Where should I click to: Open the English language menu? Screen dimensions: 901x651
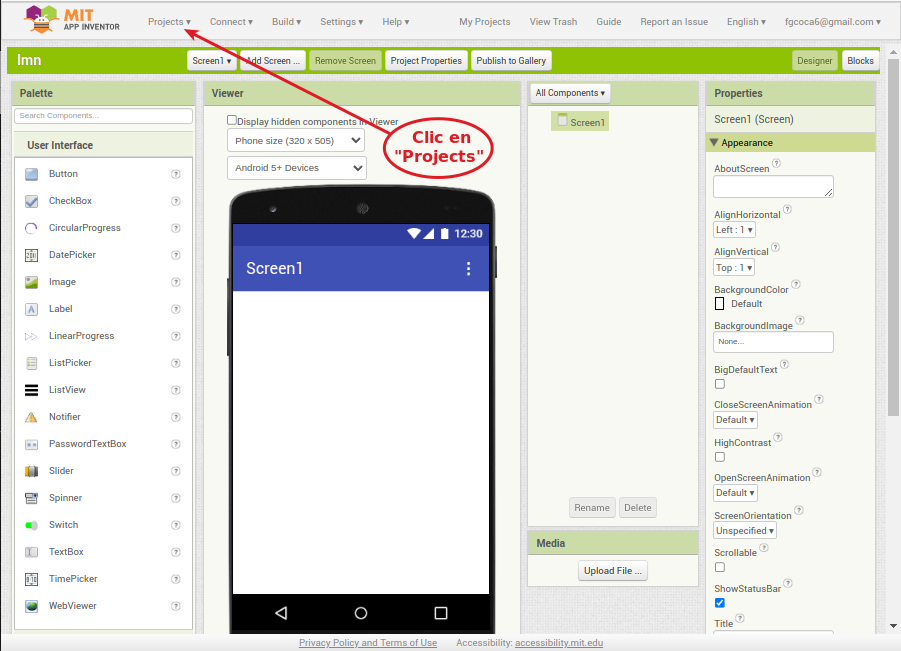pyautogui.click(x=746, y=22)
